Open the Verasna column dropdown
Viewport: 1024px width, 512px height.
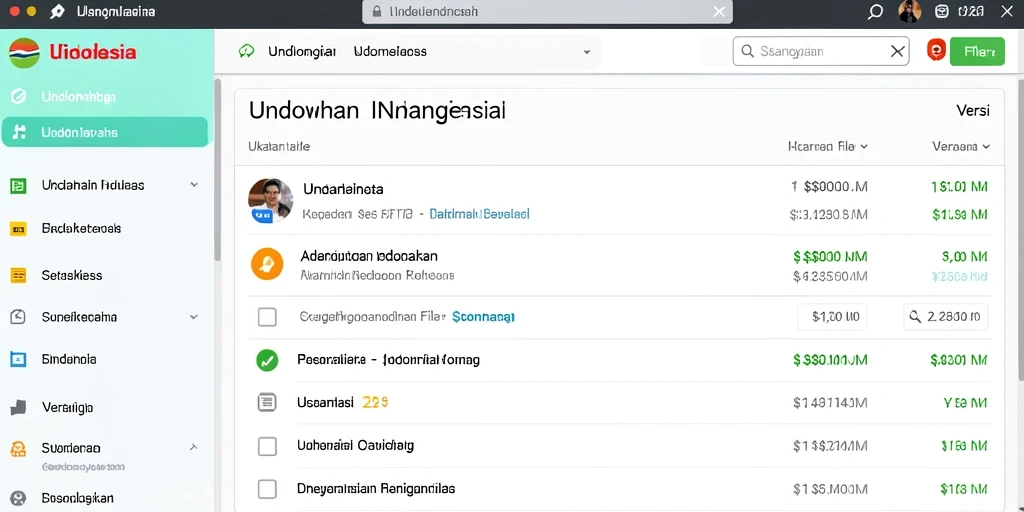(986, 147)
